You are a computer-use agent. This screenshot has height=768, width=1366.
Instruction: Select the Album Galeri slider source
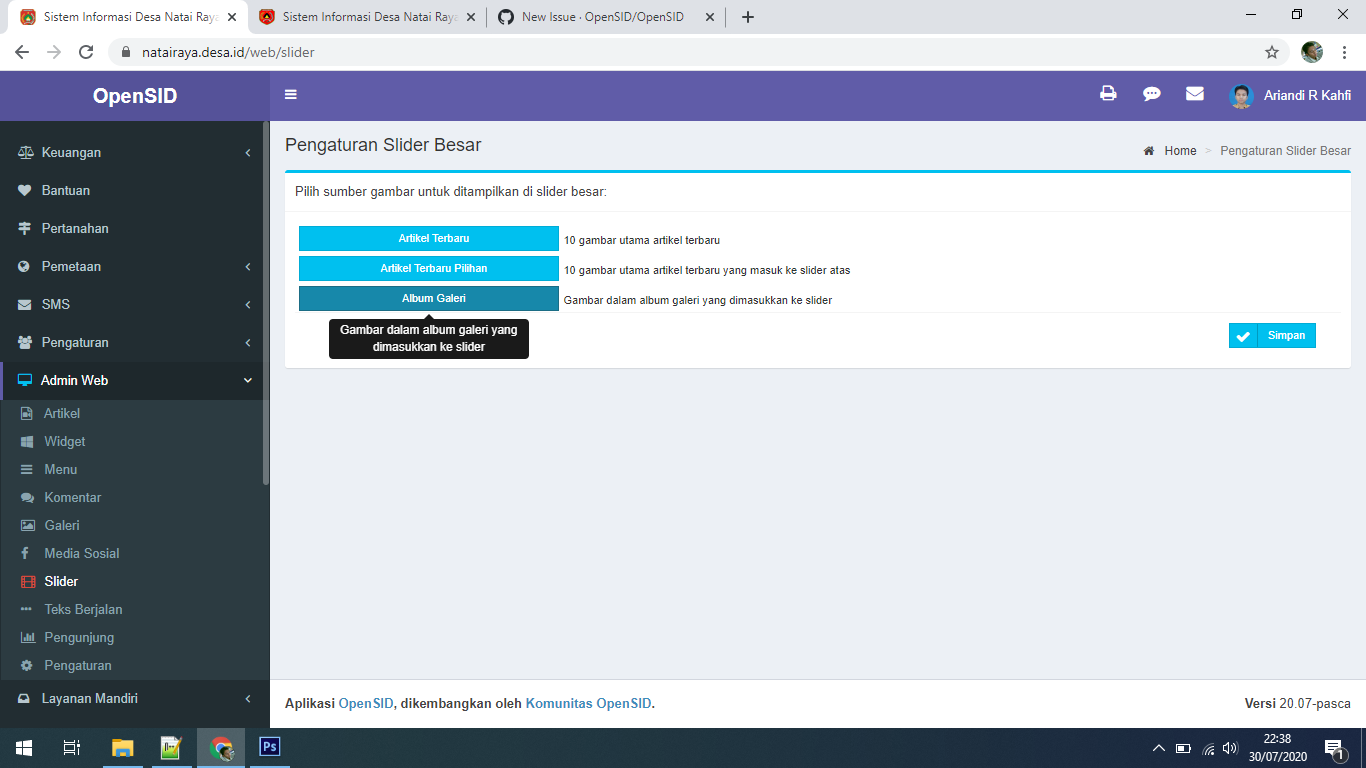[428, 298]
